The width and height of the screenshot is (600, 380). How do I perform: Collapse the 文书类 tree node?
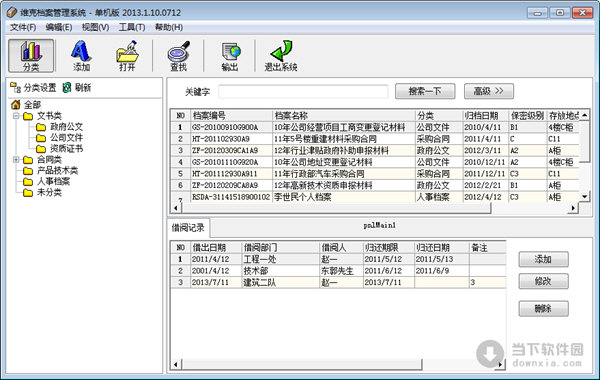16,116
